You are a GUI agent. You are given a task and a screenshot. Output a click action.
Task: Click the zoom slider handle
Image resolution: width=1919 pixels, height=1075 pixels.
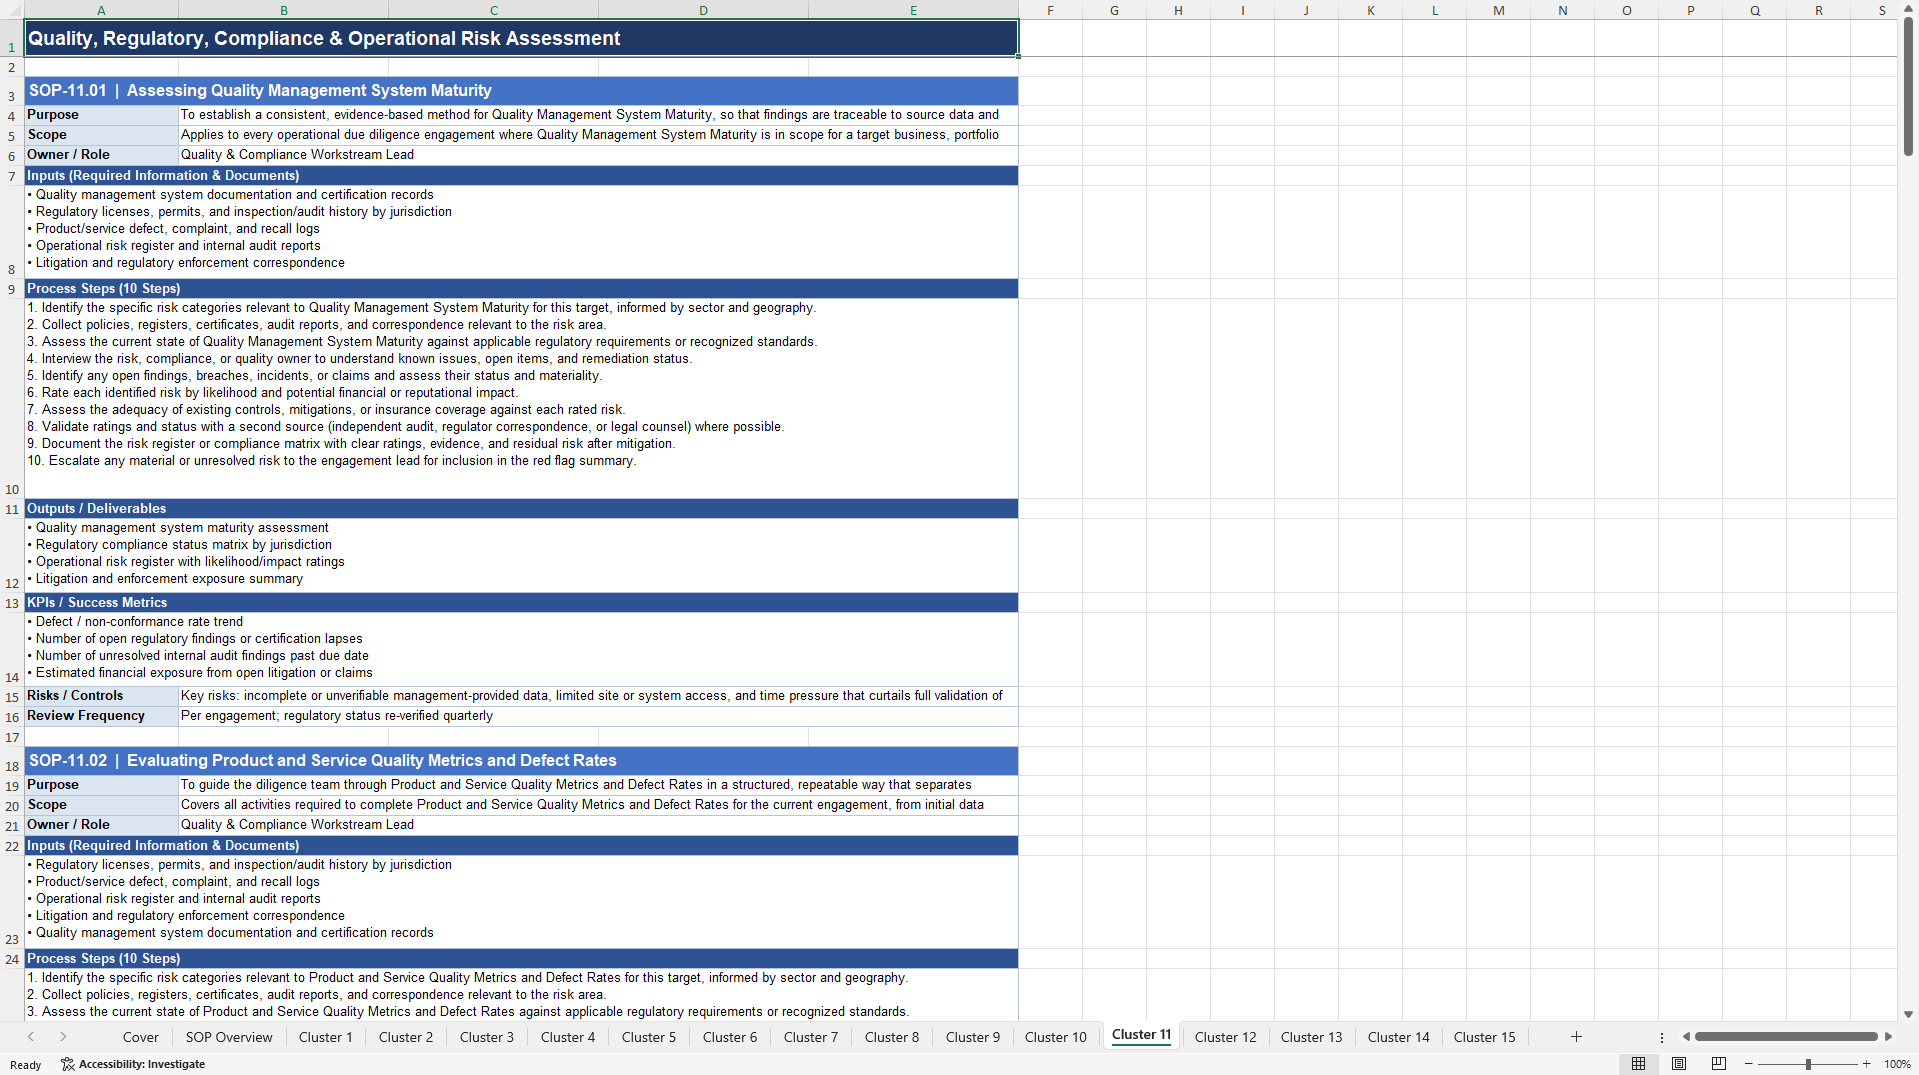point(1808,1064)
